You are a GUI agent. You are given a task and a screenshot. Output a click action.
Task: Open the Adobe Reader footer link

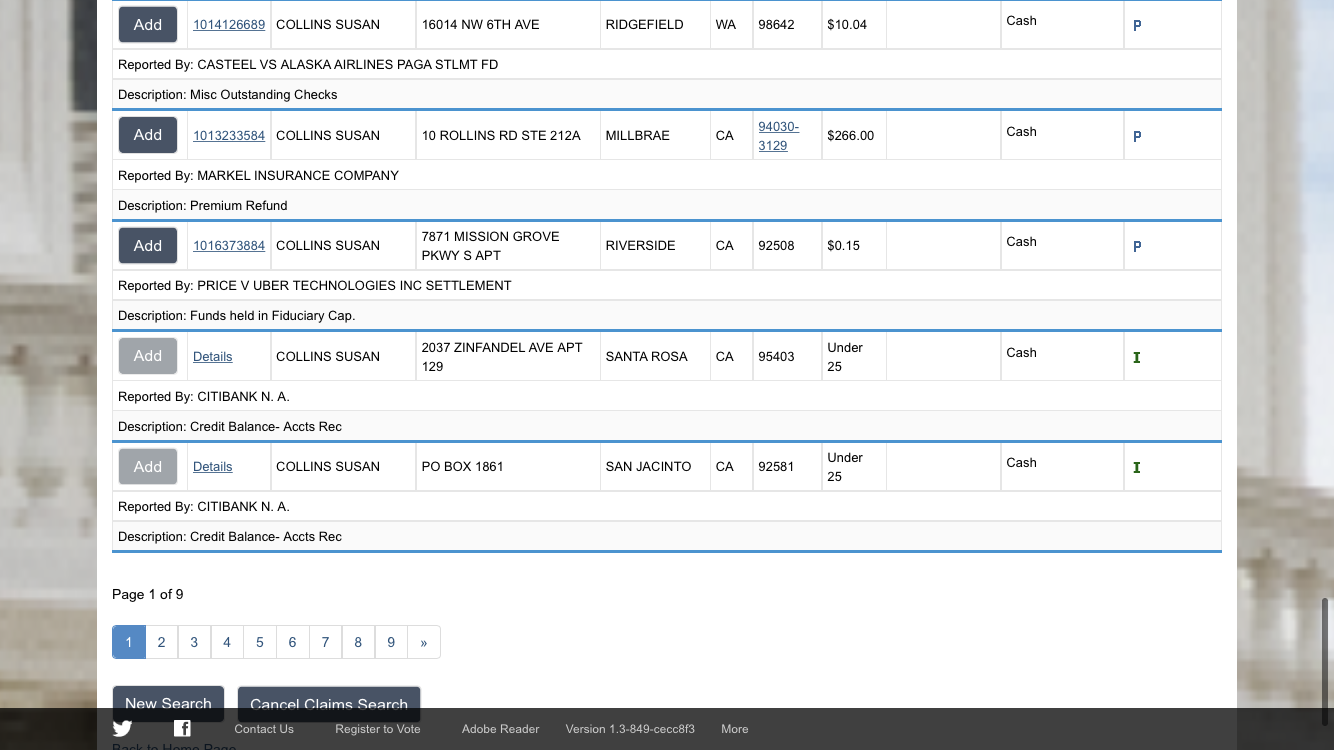(500, 729)
